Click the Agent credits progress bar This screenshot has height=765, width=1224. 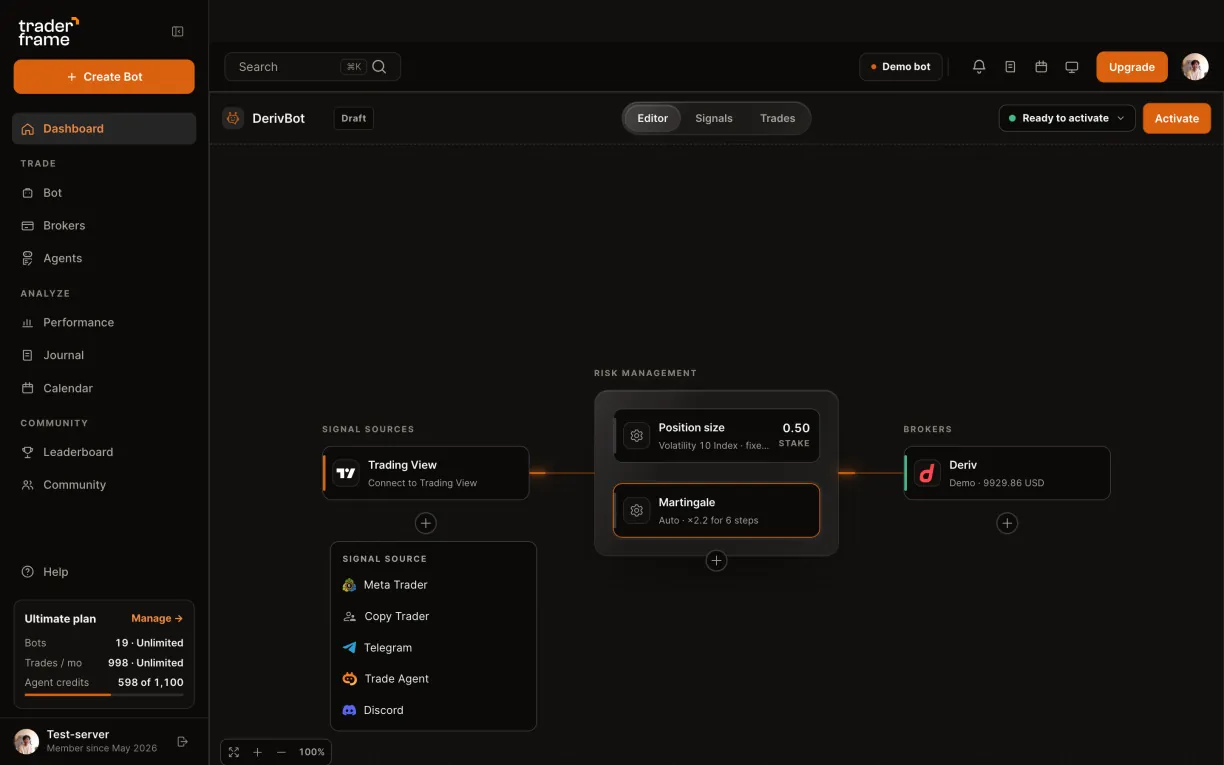point(104,694)
